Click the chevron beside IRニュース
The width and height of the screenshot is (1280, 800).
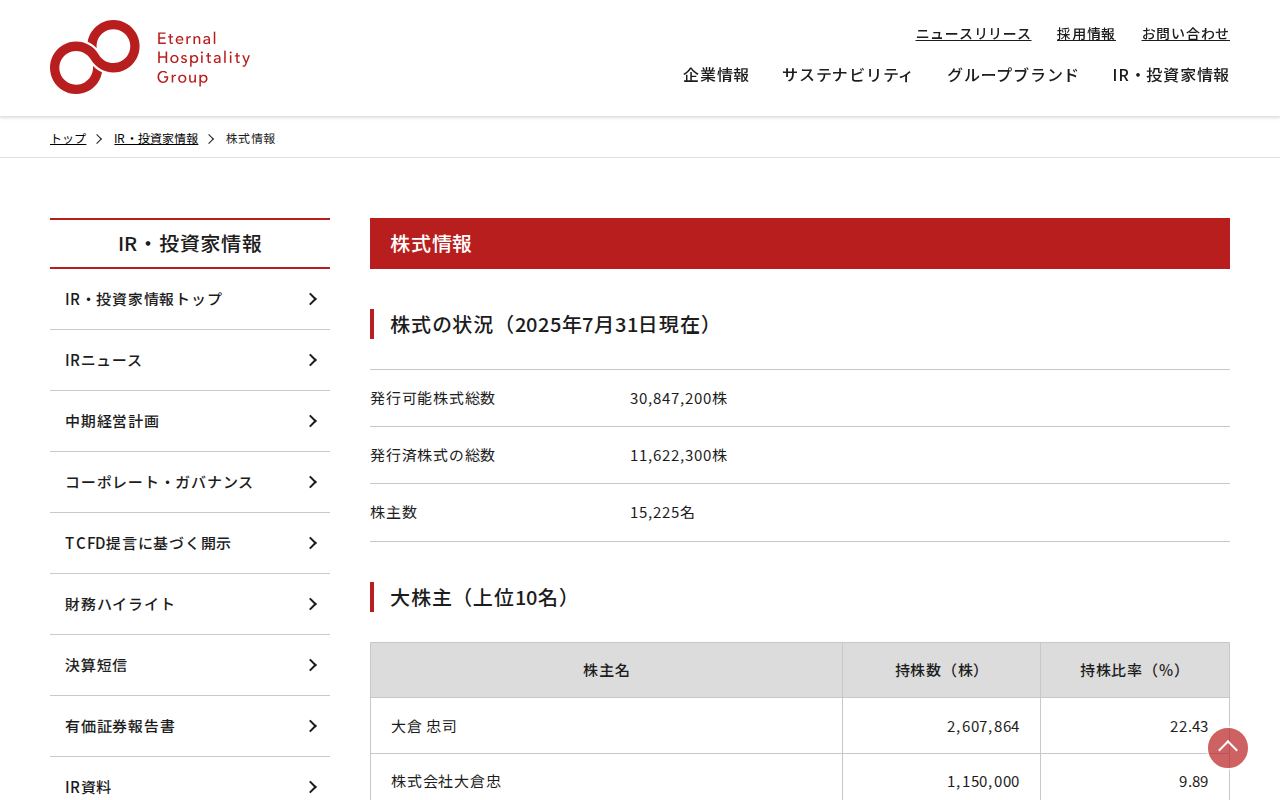313,360
